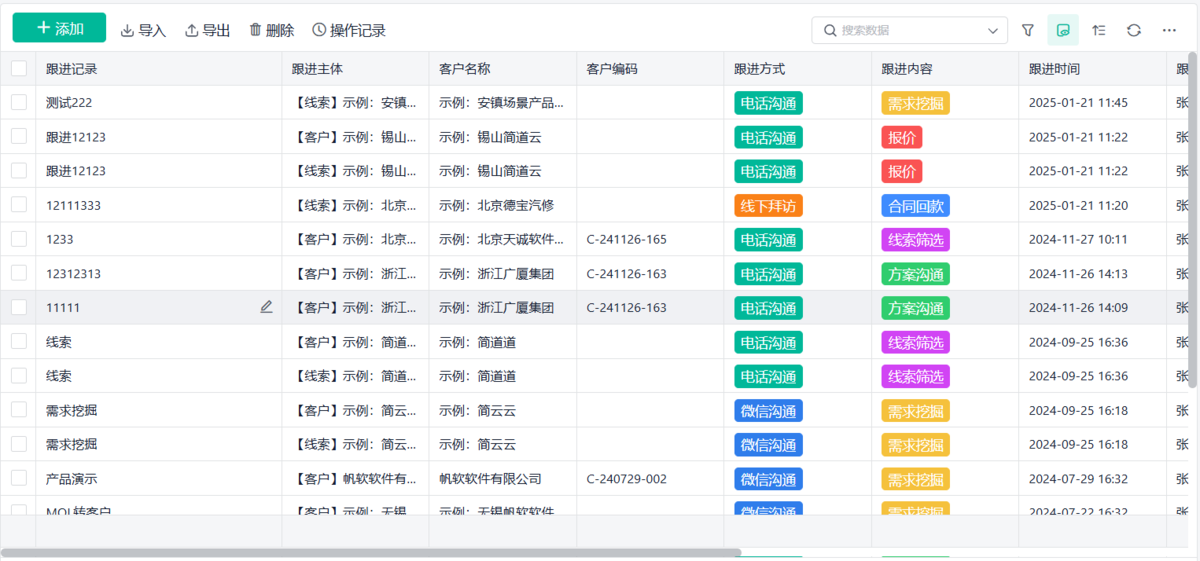Click 导入 in the toolbar
Image resolution: width=1200 pixels, height=561 pixels.
coord(143,31)
